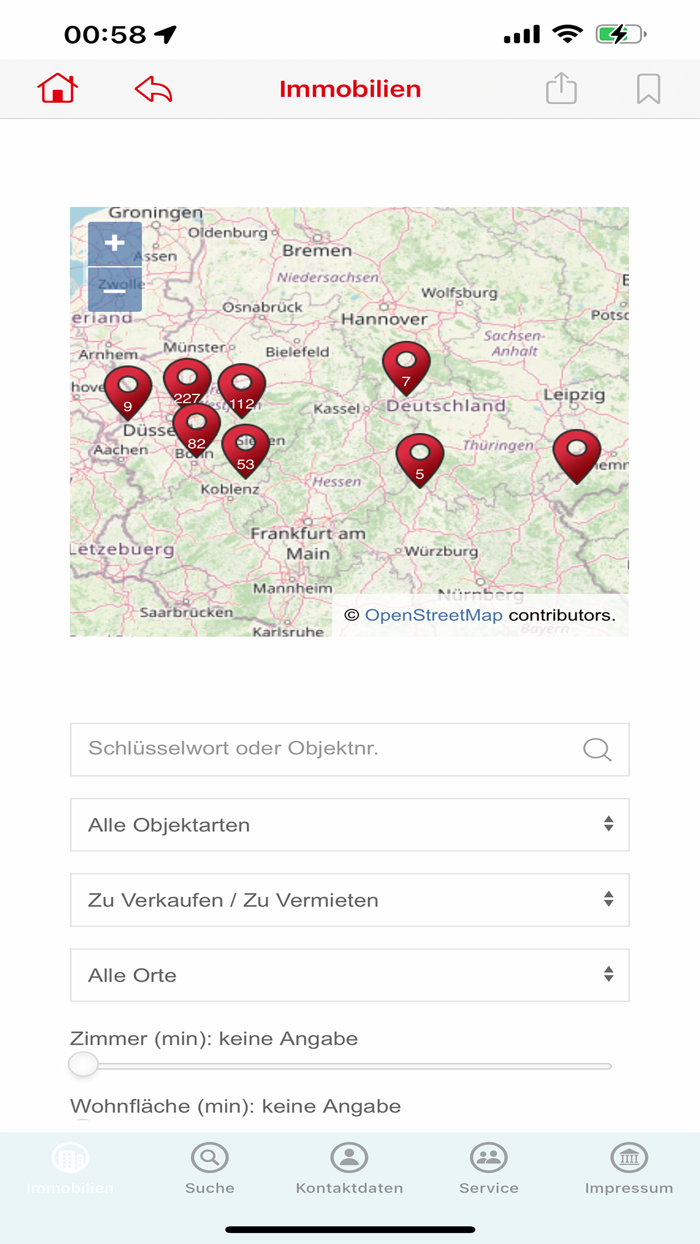Zoom out on the map

point(115,290)
